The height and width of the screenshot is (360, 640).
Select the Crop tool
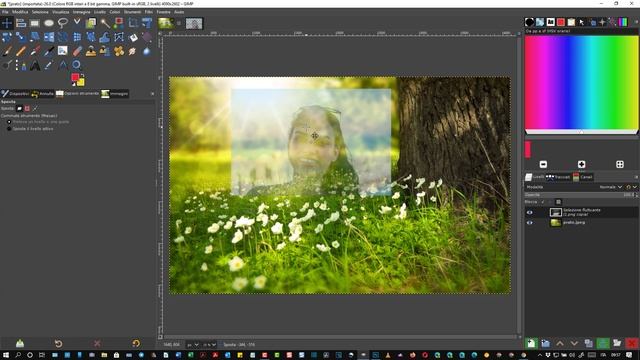[133, 23]
